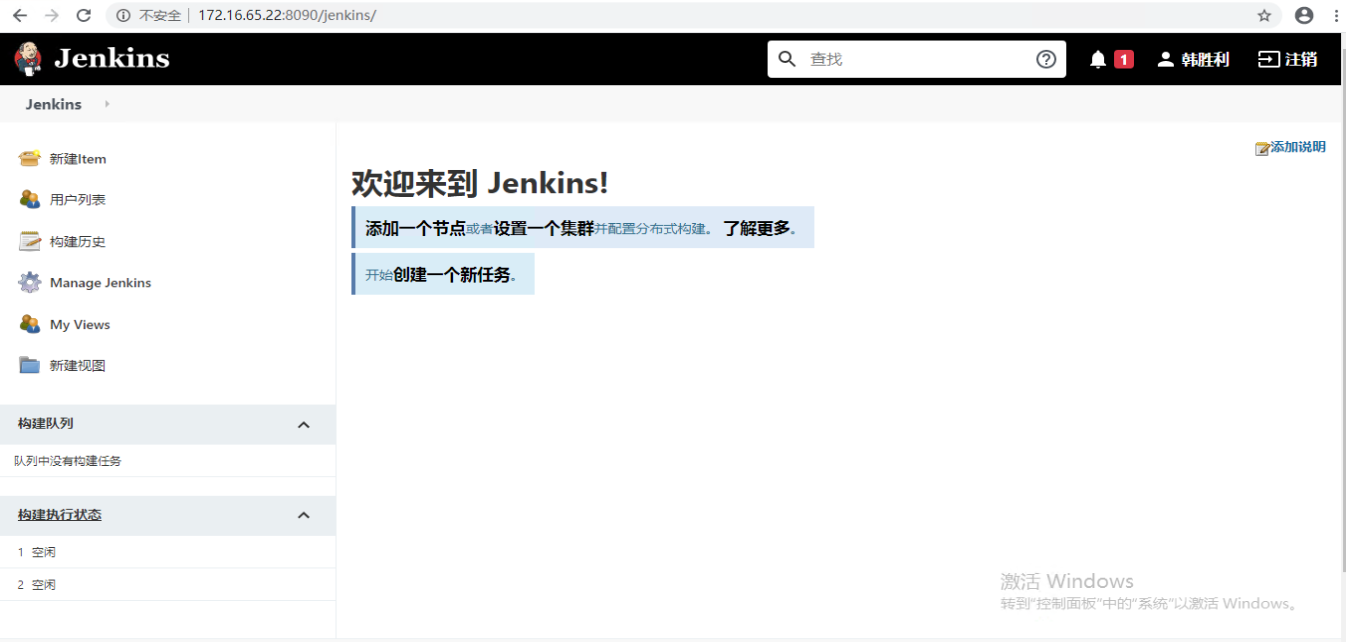Click the 用户列表 people icon
Image resolution: width=1346 pixels, height=642 pixels.
[x=30, y=199]
